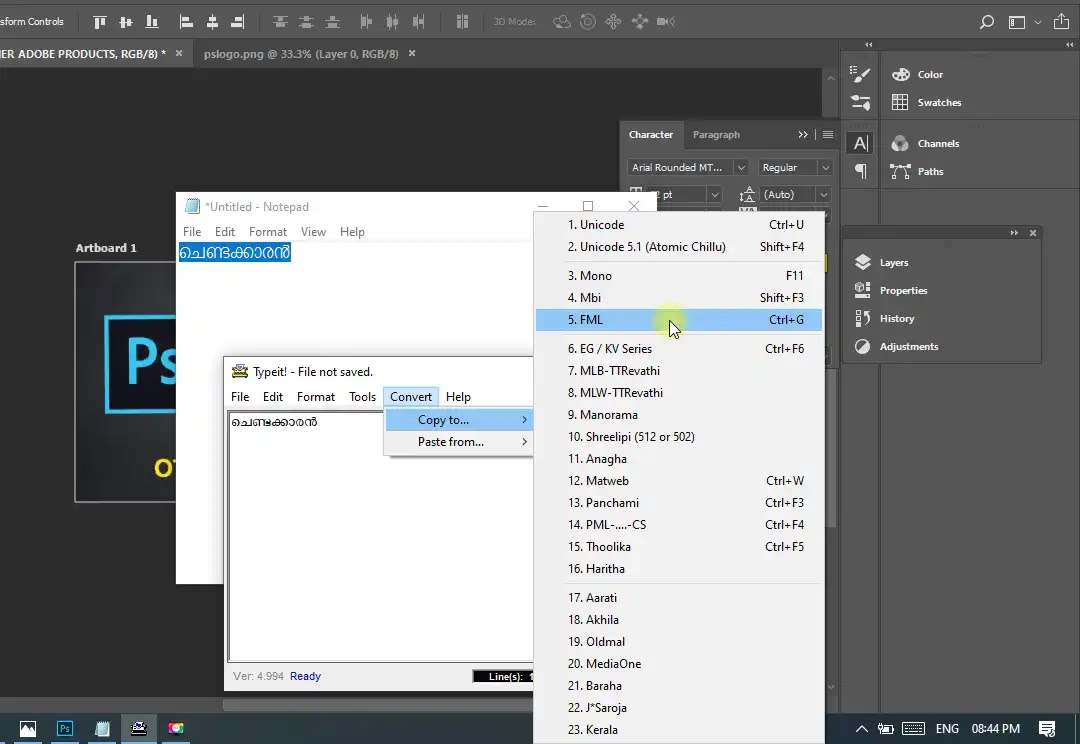Close the pslogo.png document tab
1080x744 pixels.
(412, 53)
